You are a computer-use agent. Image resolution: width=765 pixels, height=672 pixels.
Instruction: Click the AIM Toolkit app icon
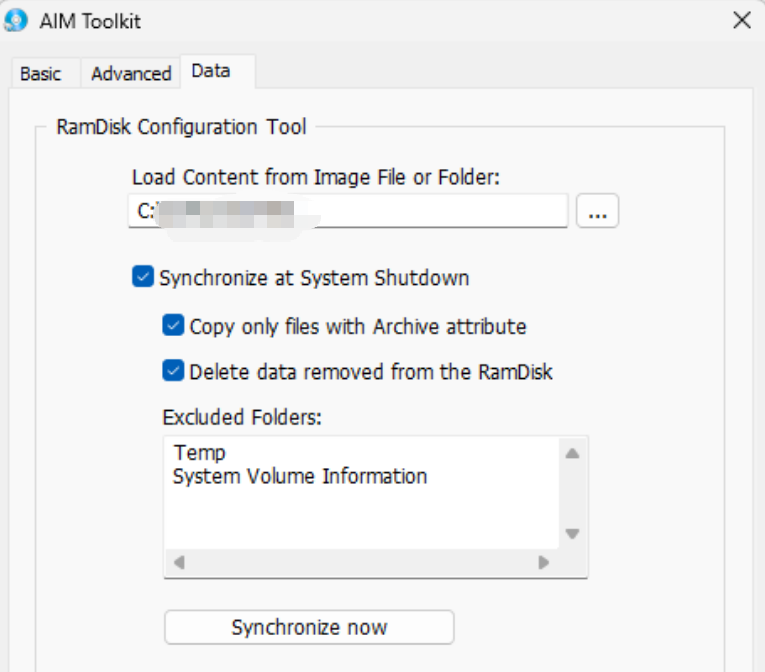16,20
